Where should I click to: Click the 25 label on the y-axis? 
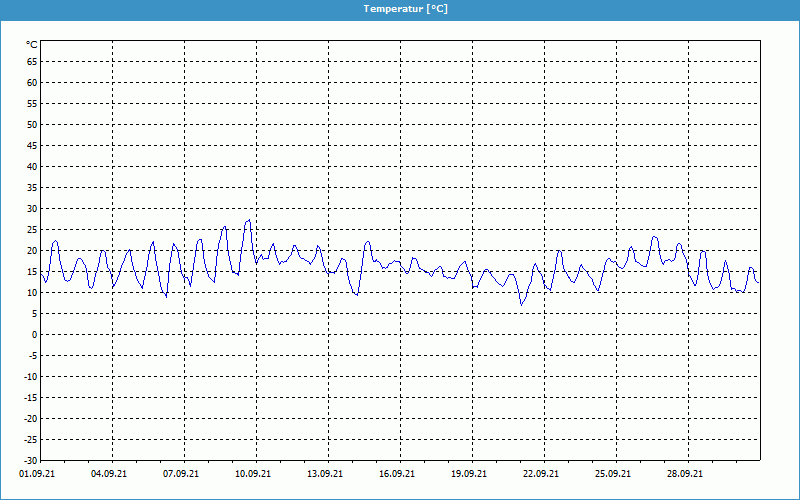31,230
